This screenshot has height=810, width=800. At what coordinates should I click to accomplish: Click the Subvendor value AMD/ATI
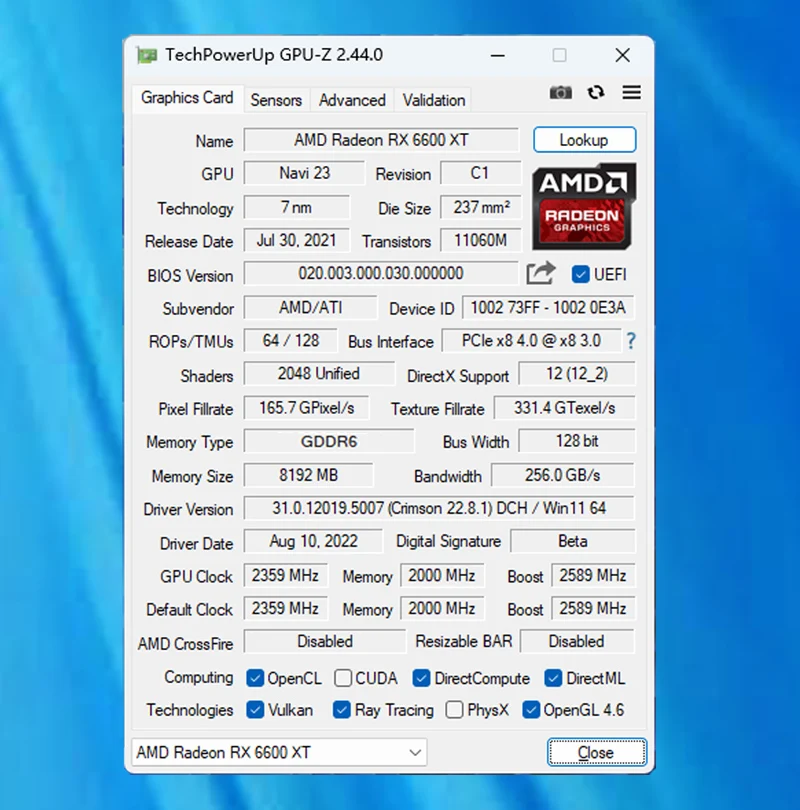click(x=310, y=308)
